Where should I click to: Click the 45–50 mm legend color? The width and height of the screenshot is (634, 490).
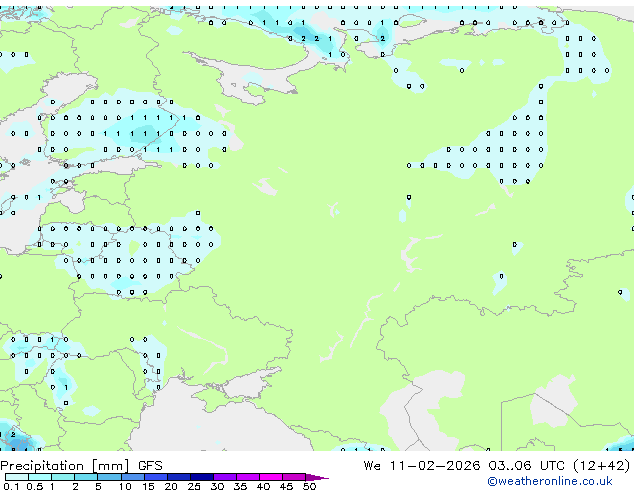[294, 477]
